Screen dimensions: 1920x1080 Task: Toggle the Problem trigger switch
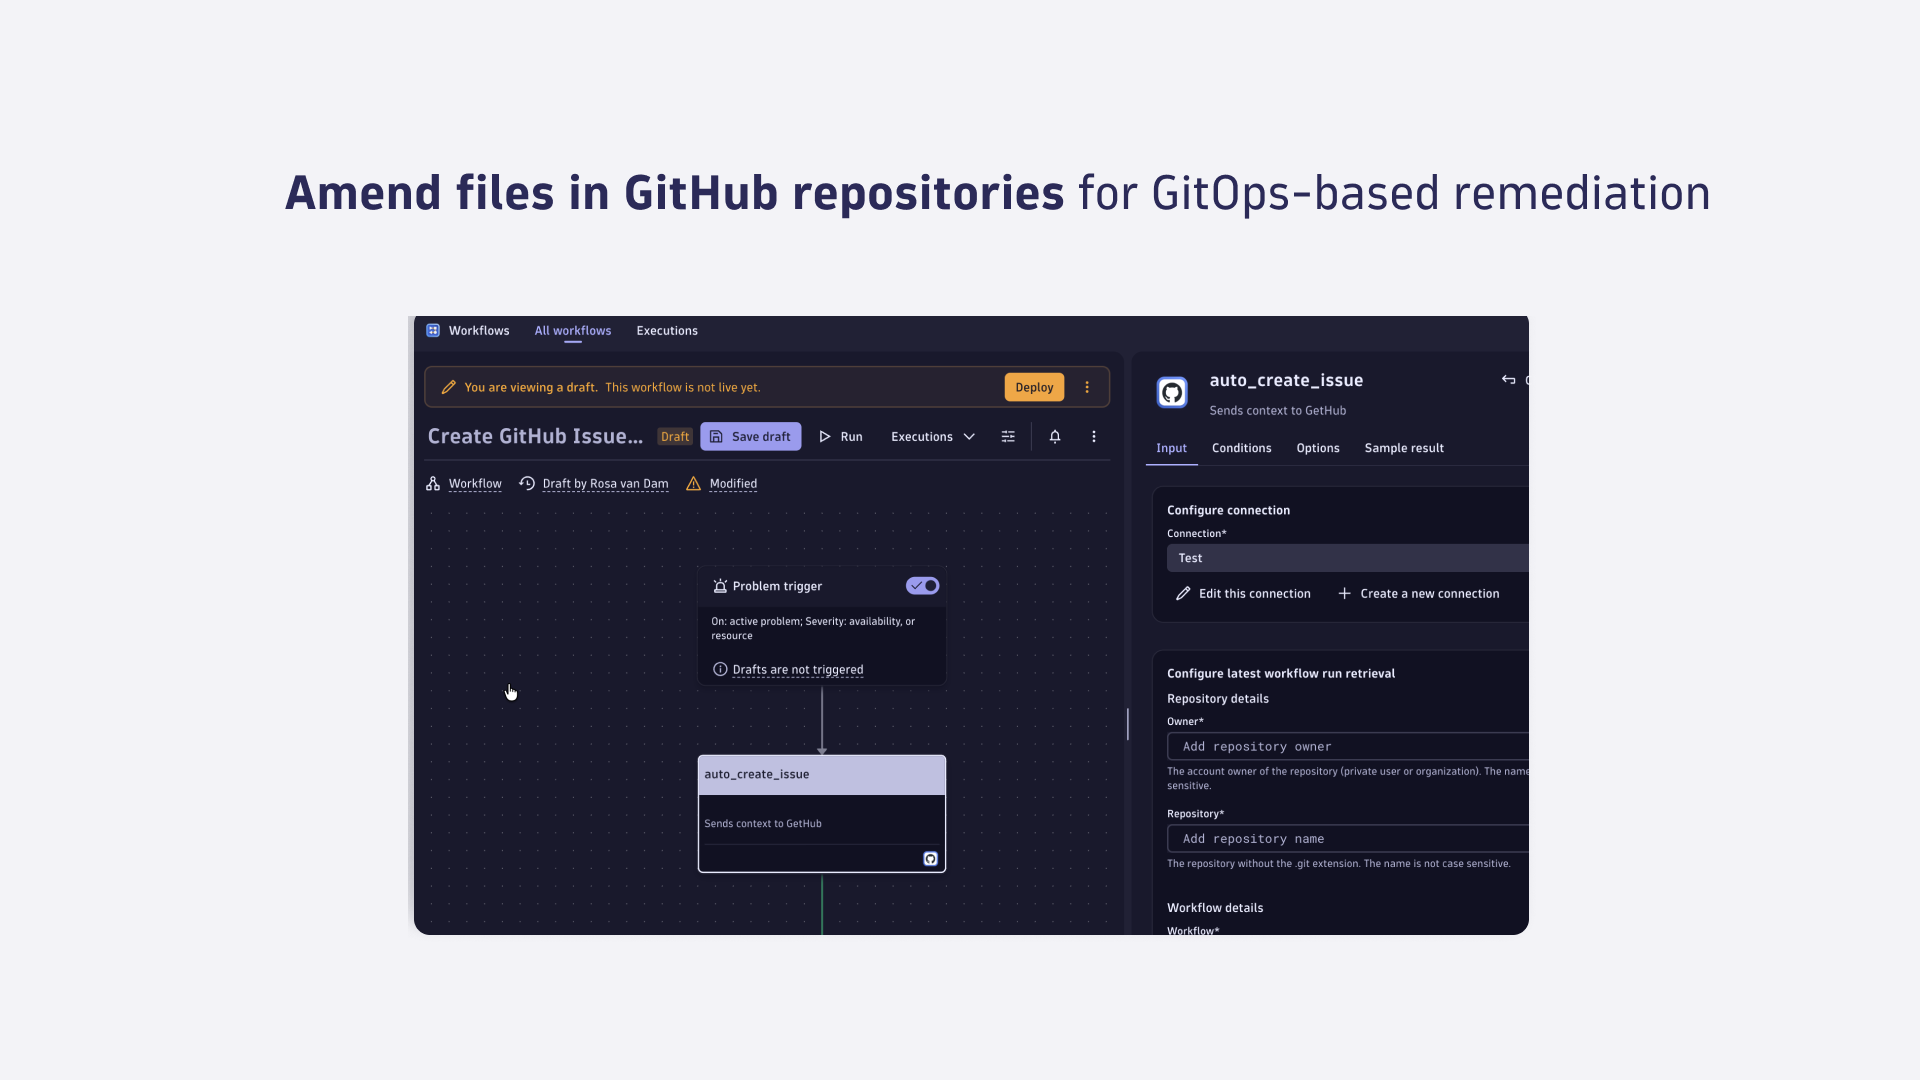(x=922, y=585)
